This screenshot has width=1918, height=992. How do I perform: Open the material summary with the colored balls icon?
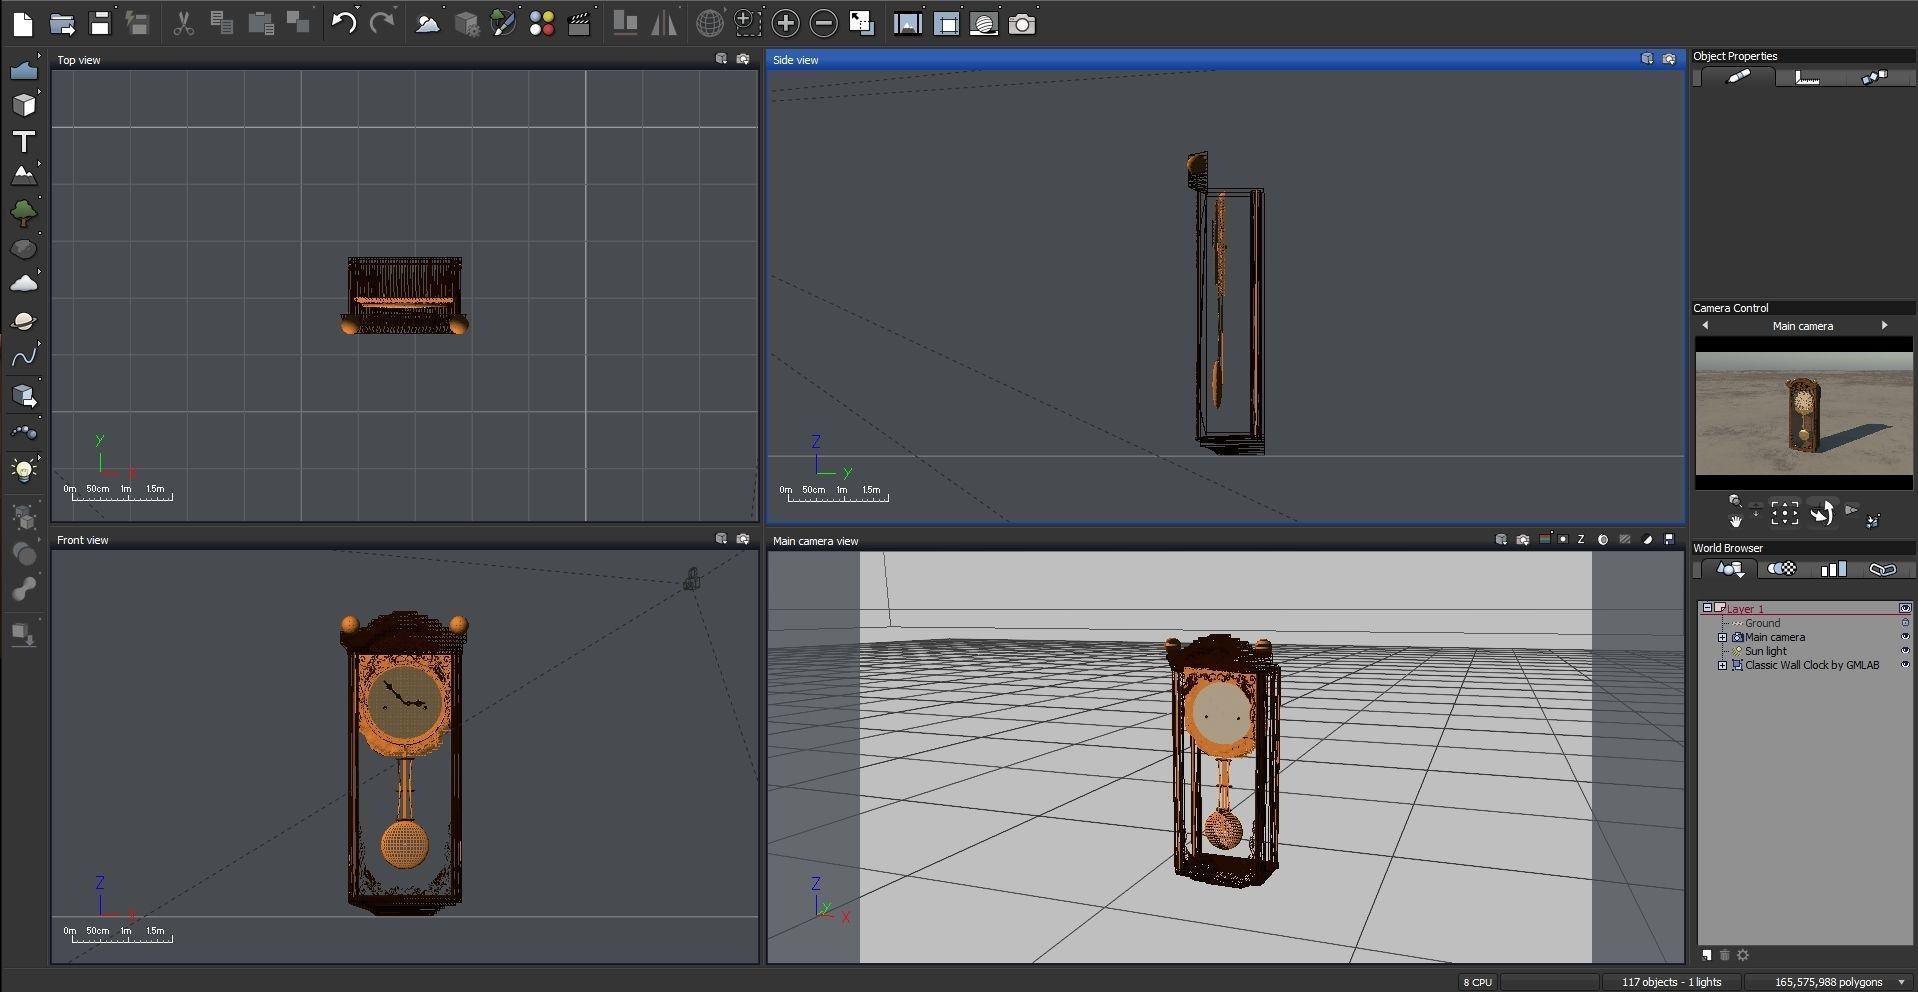point(542,24)
